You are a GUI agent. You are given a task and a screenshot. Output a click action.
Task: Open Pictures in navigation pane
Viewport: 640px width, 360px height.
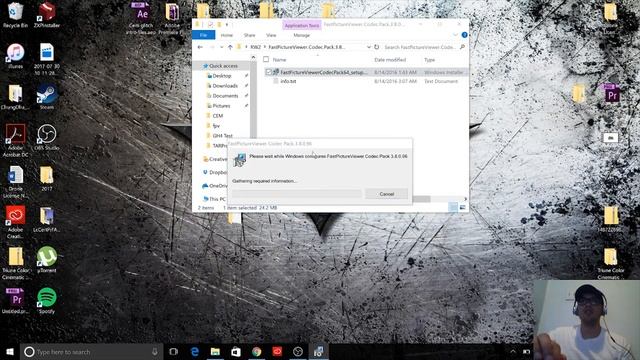tap(221, 106)
